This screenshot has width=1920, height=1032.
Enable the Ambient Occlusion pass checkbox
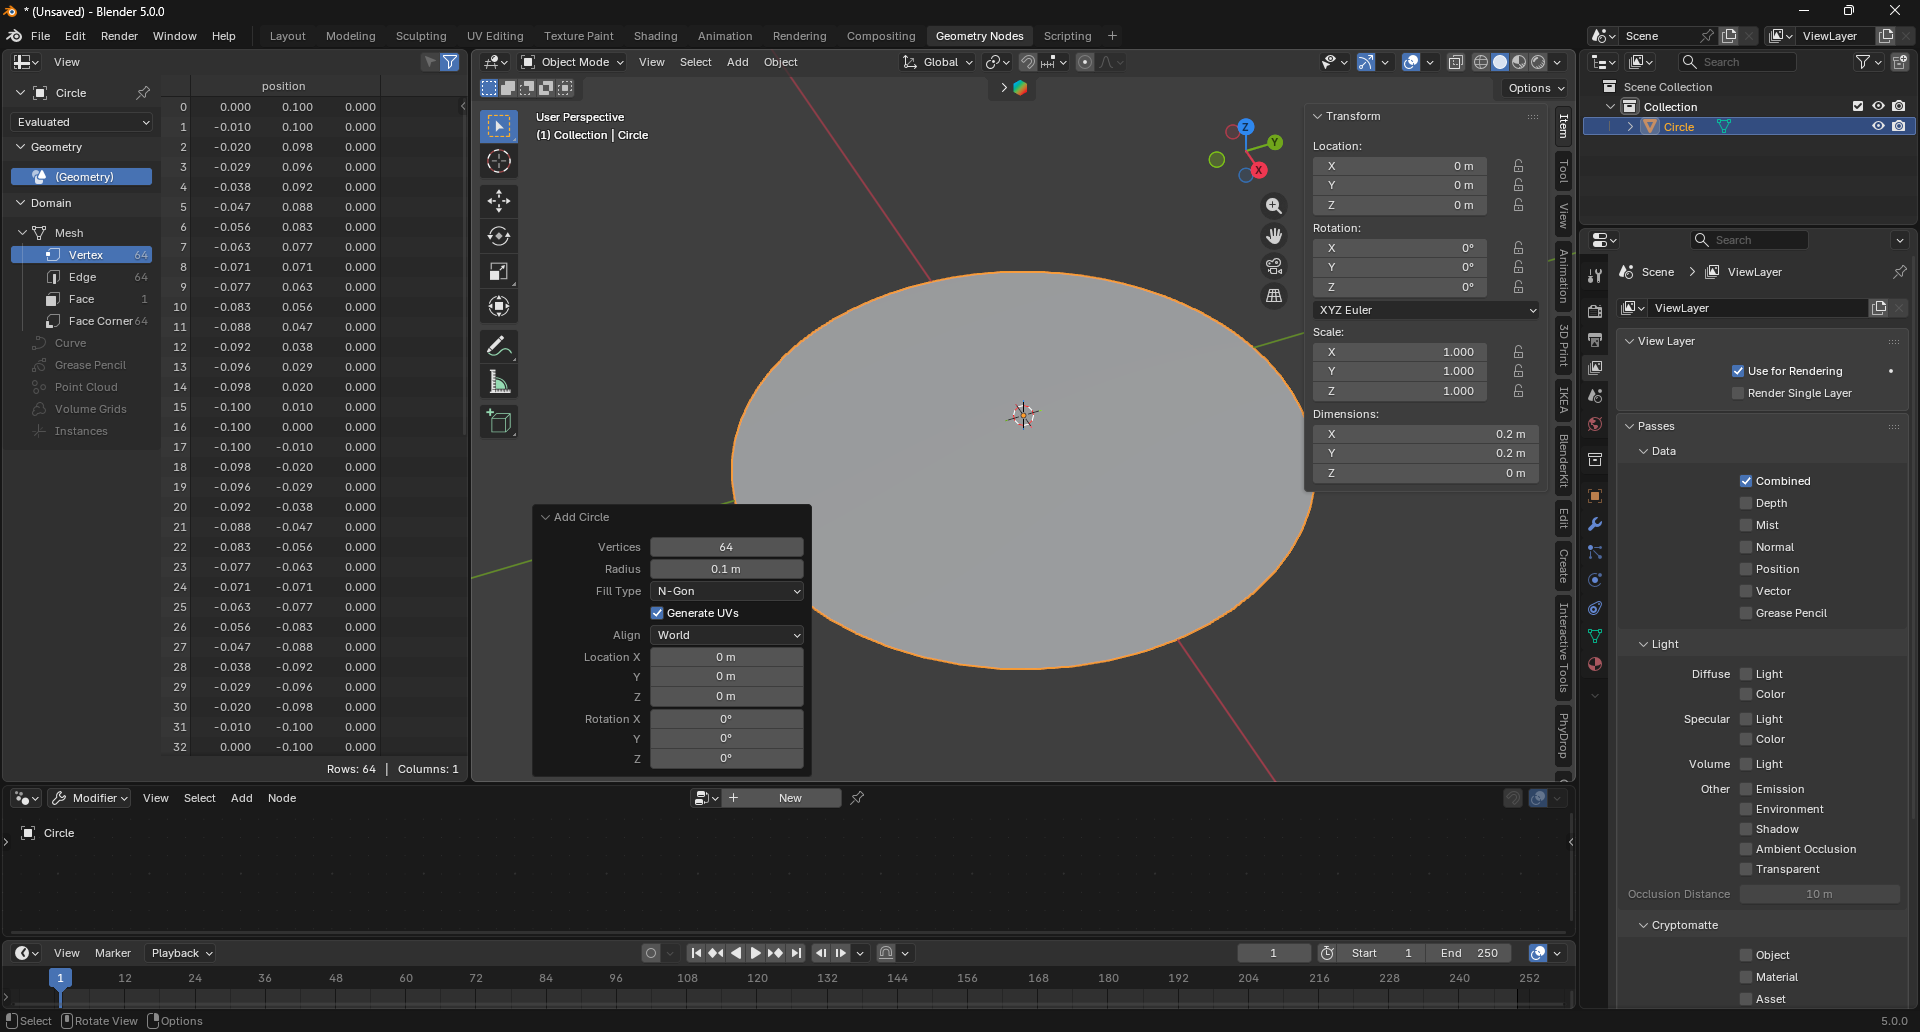(1746, 849)
